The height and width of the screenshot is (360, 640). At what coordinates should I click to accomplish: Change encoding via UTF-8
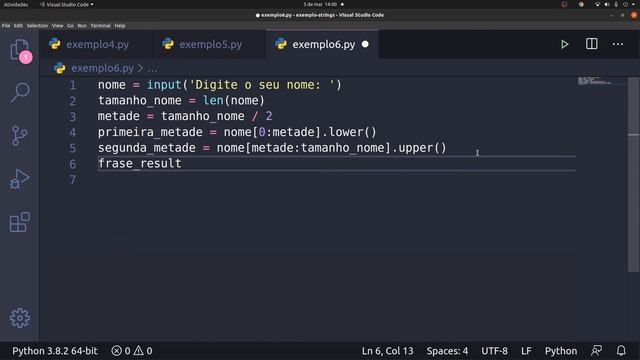tap(494, 351)
